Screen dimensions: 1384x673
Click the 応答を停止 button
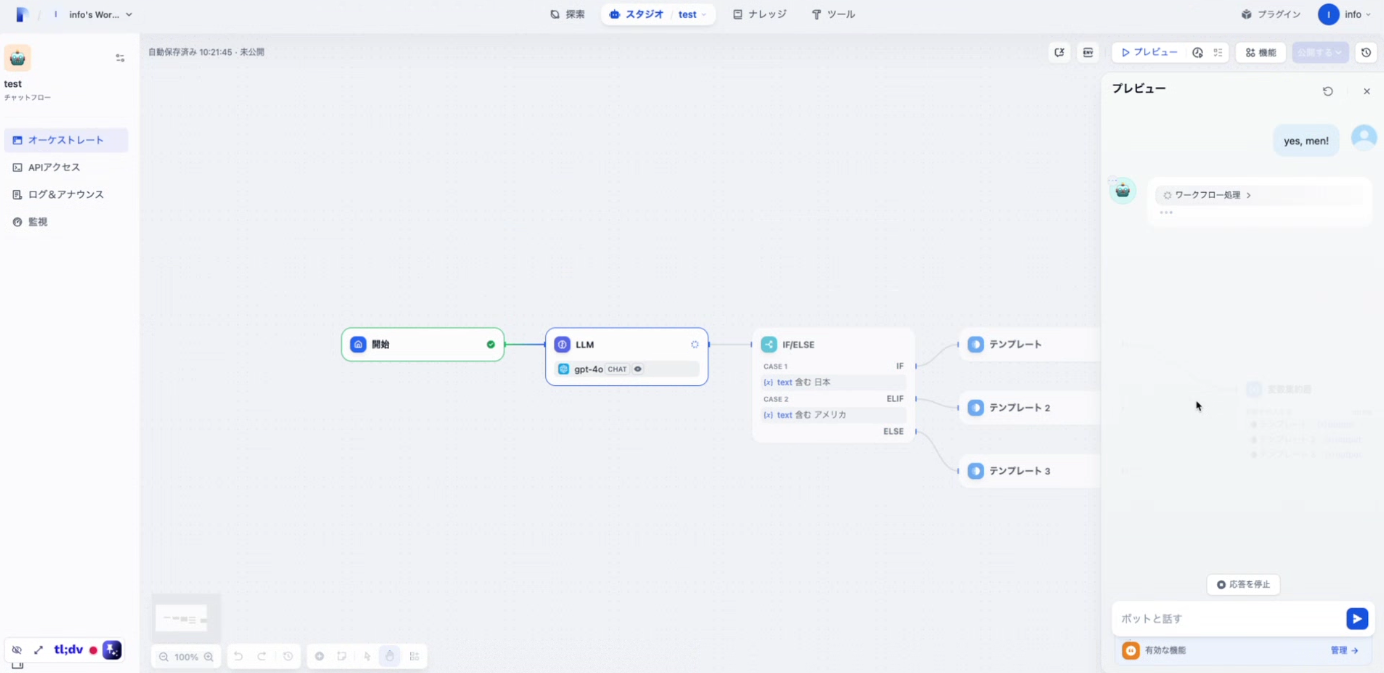pyautogui.click(x=1243, y=584)
